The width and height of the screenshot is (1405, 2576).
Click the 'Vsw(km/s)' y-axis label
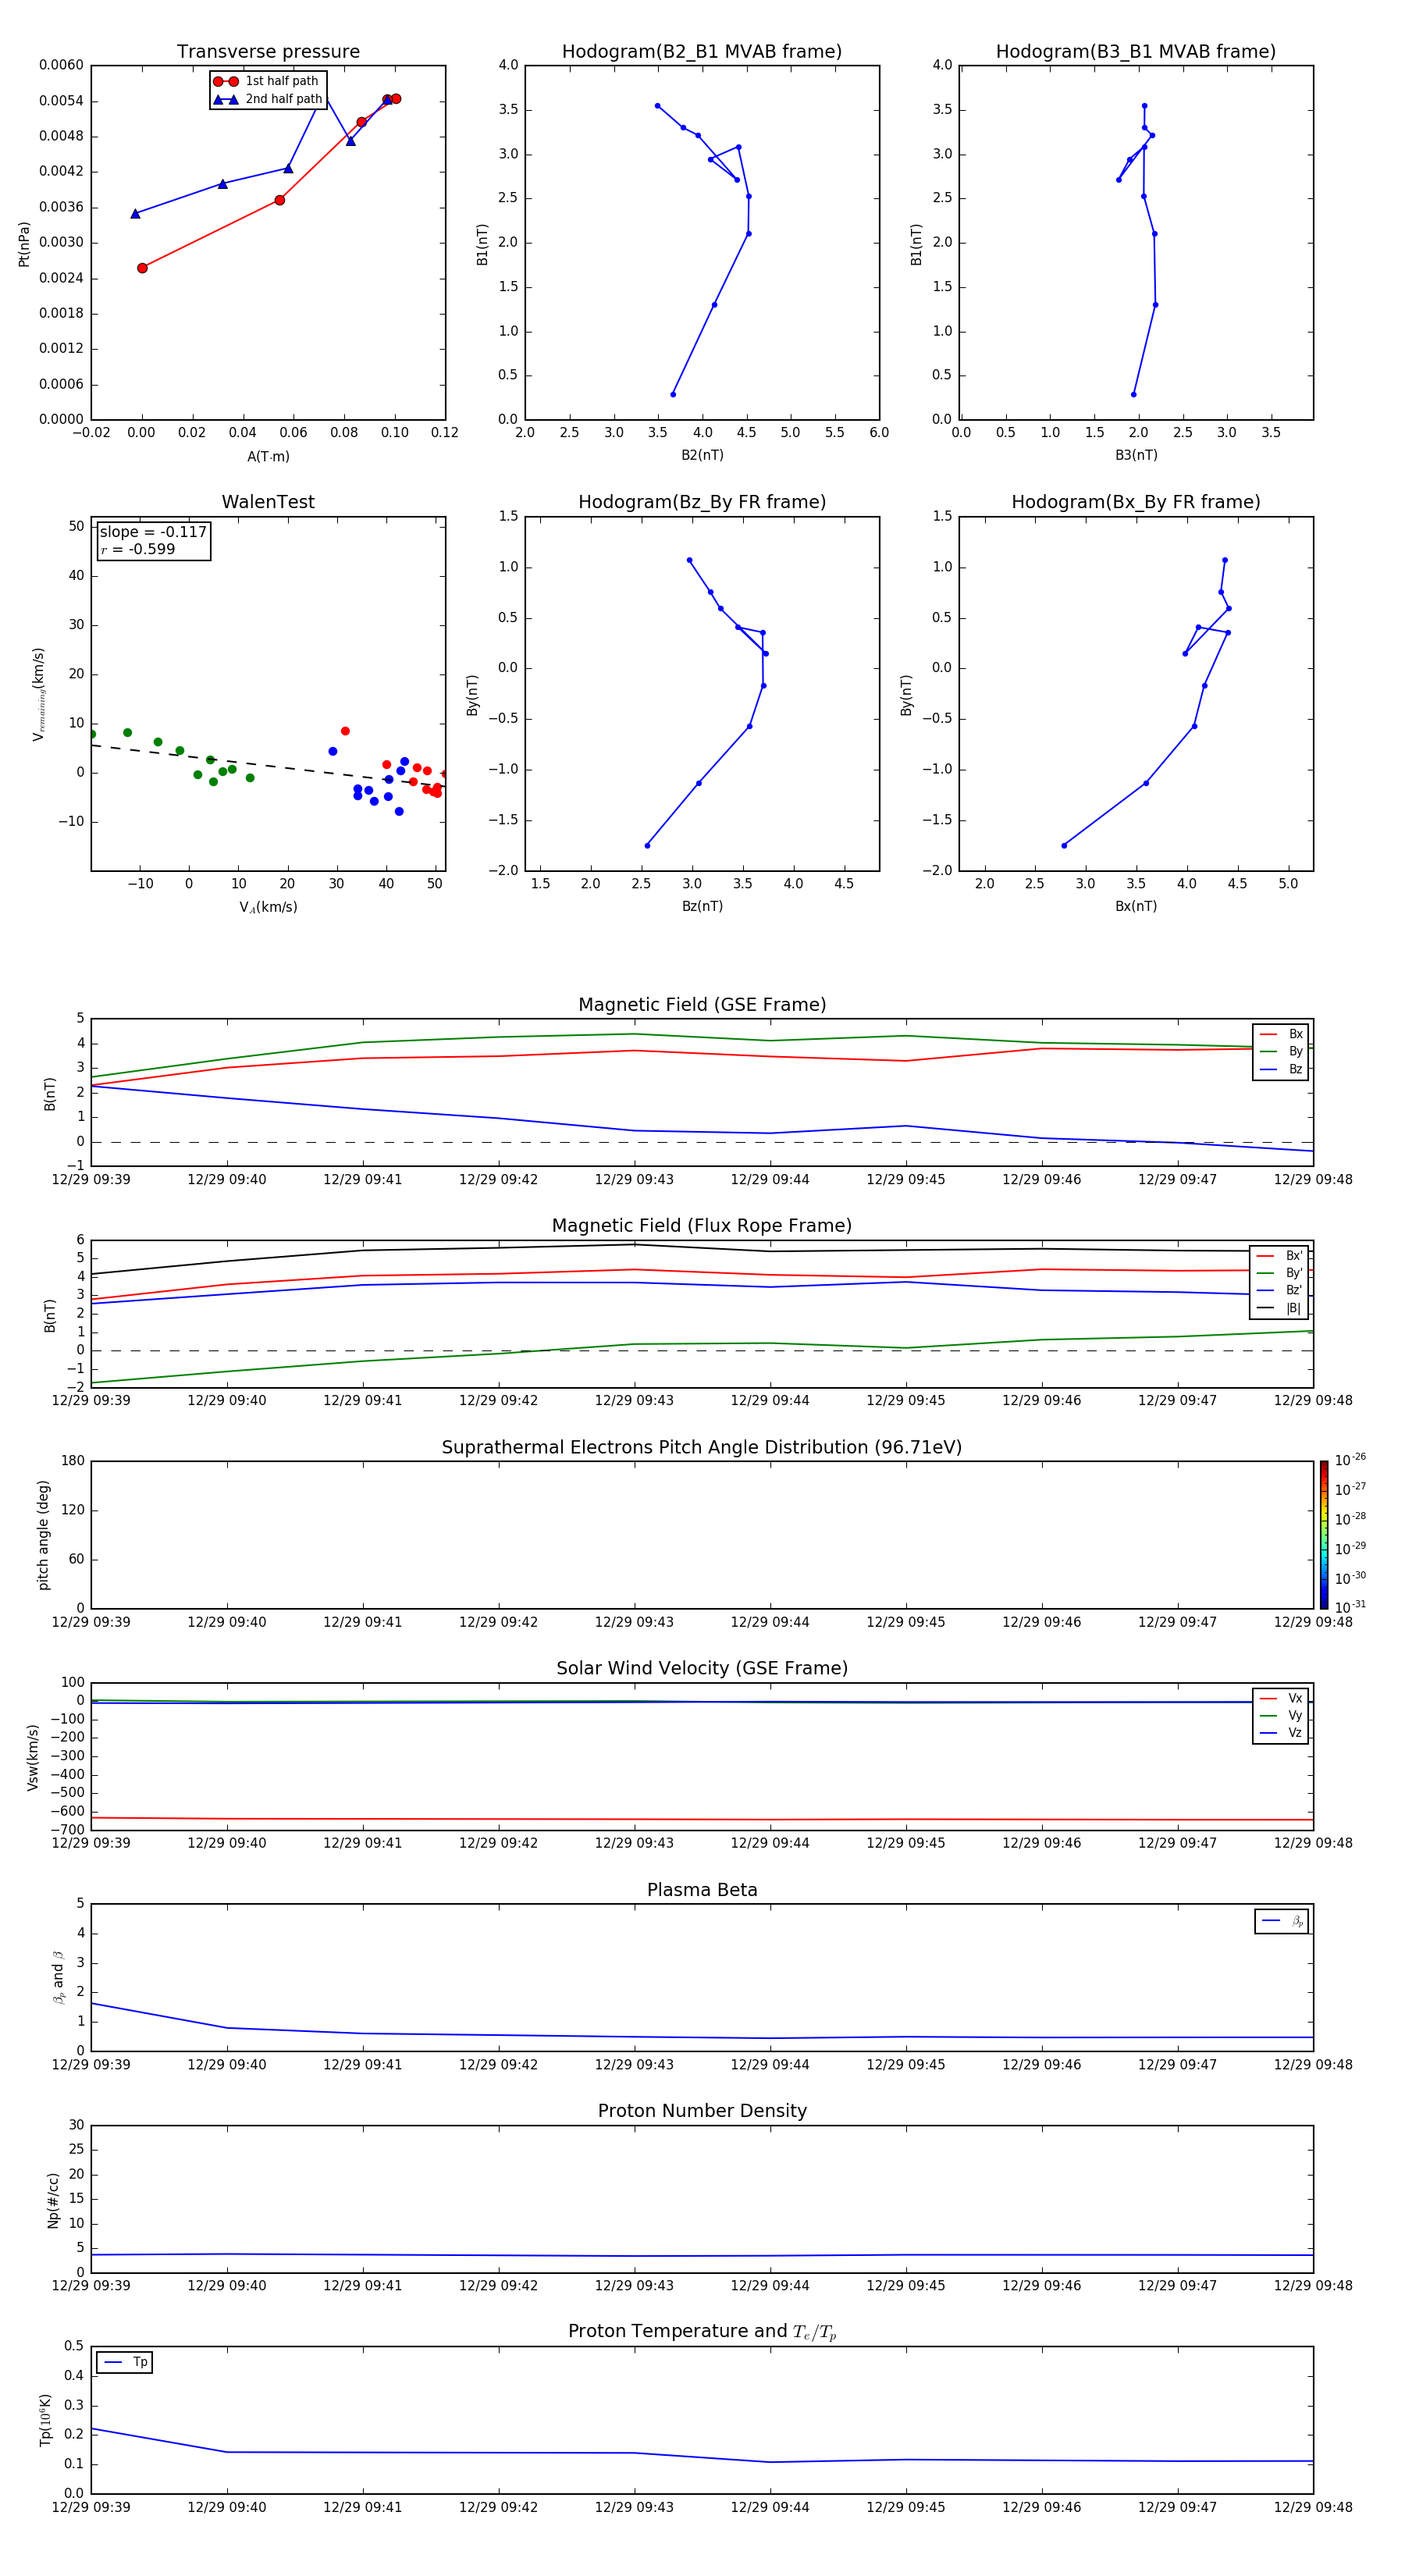click(x=33, y=1756)
